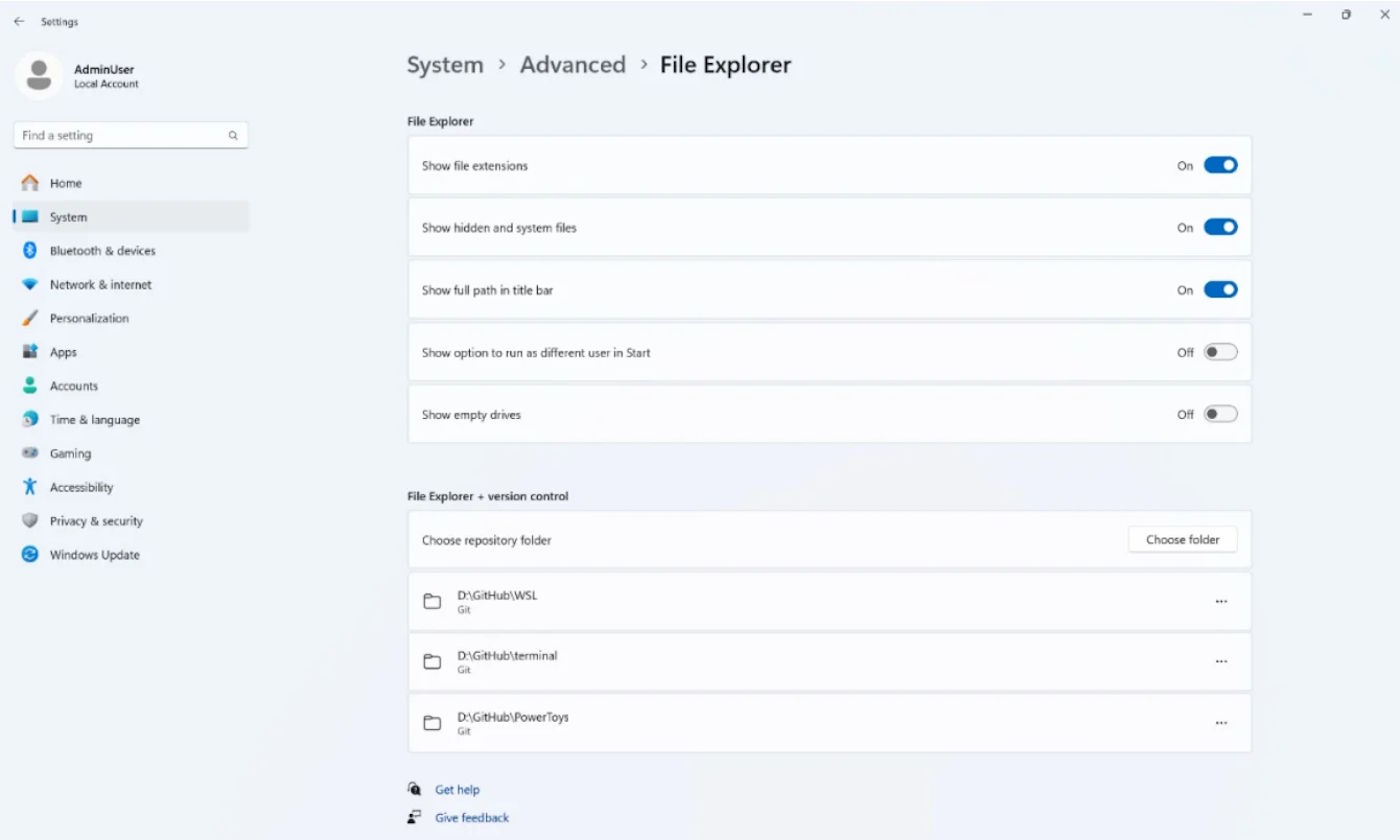Click the back arrow icon in Settings
Screen dimensions: 1400x840
[x=19, y=21]
